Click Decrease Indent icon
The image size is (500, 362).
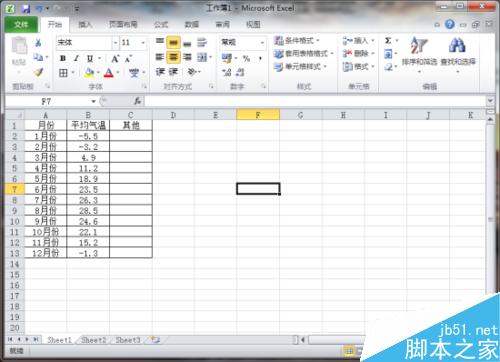click(x=160, y=72)
